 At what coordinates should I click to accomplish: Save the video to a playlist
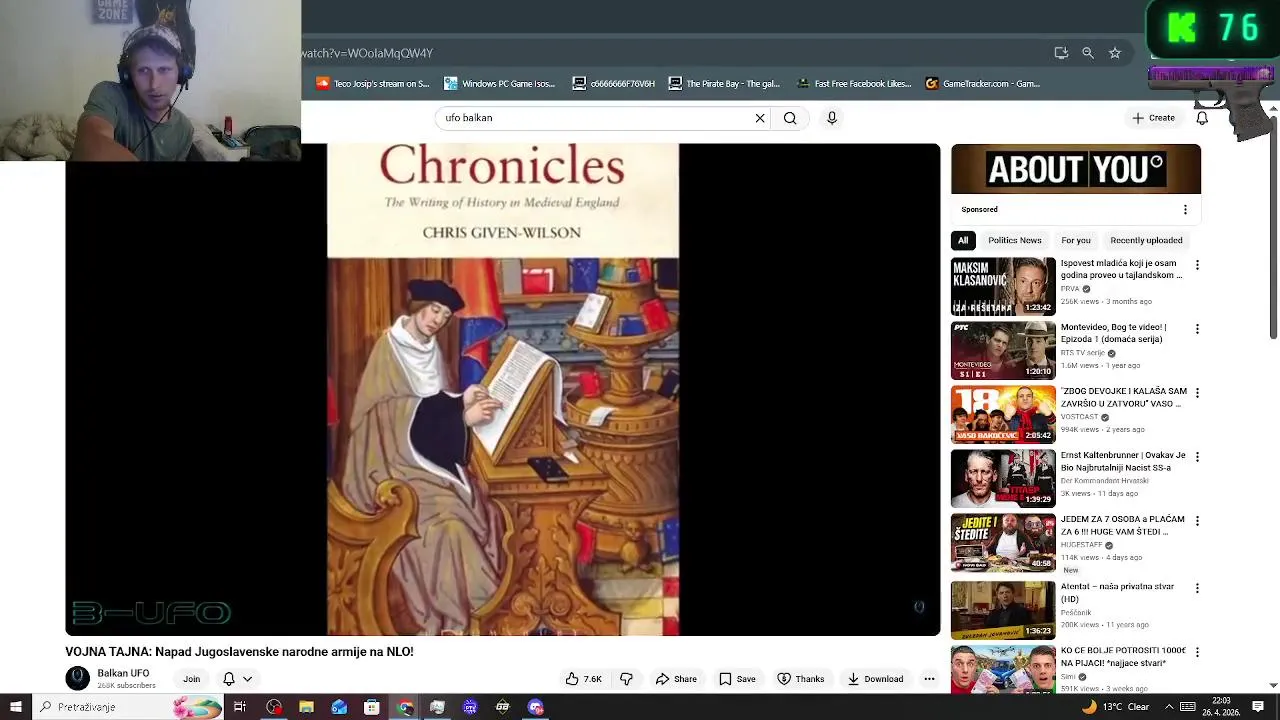point(737,679)
